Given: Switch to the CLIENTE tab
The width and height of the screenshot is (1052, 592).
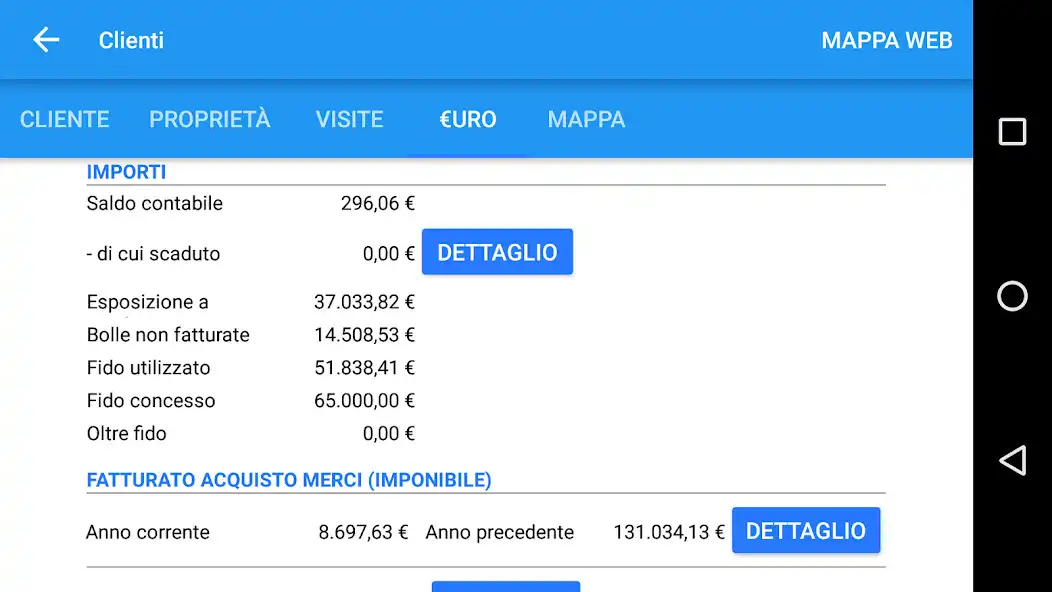Looking at the screenshot, I should pyautogui.click(x=64, y=119).
